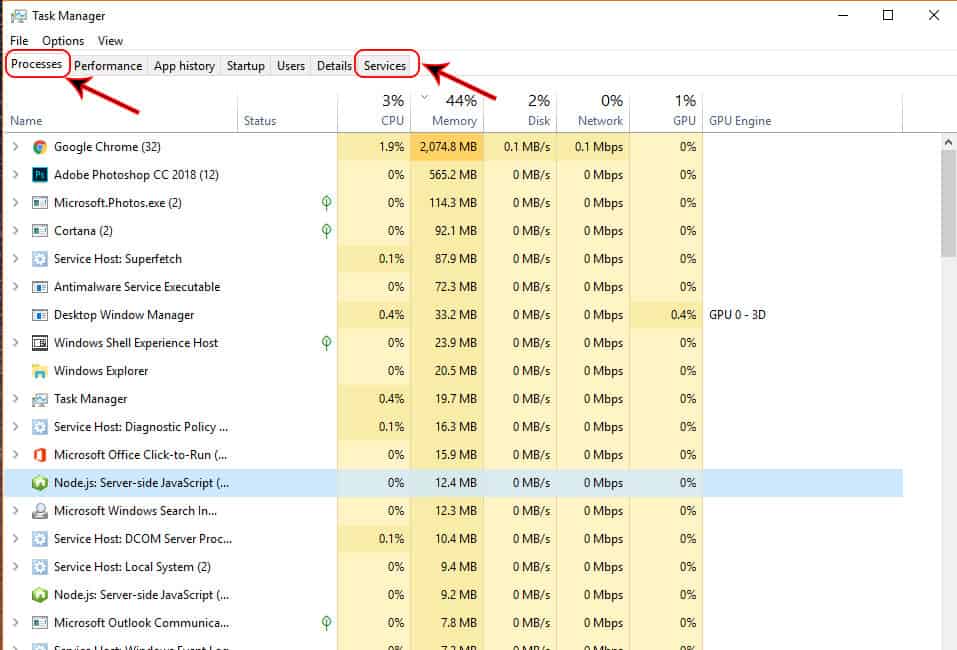Expand the Adobe Photoshop CC 2018 group
The image size is (957, 650).
pos(16,175)
